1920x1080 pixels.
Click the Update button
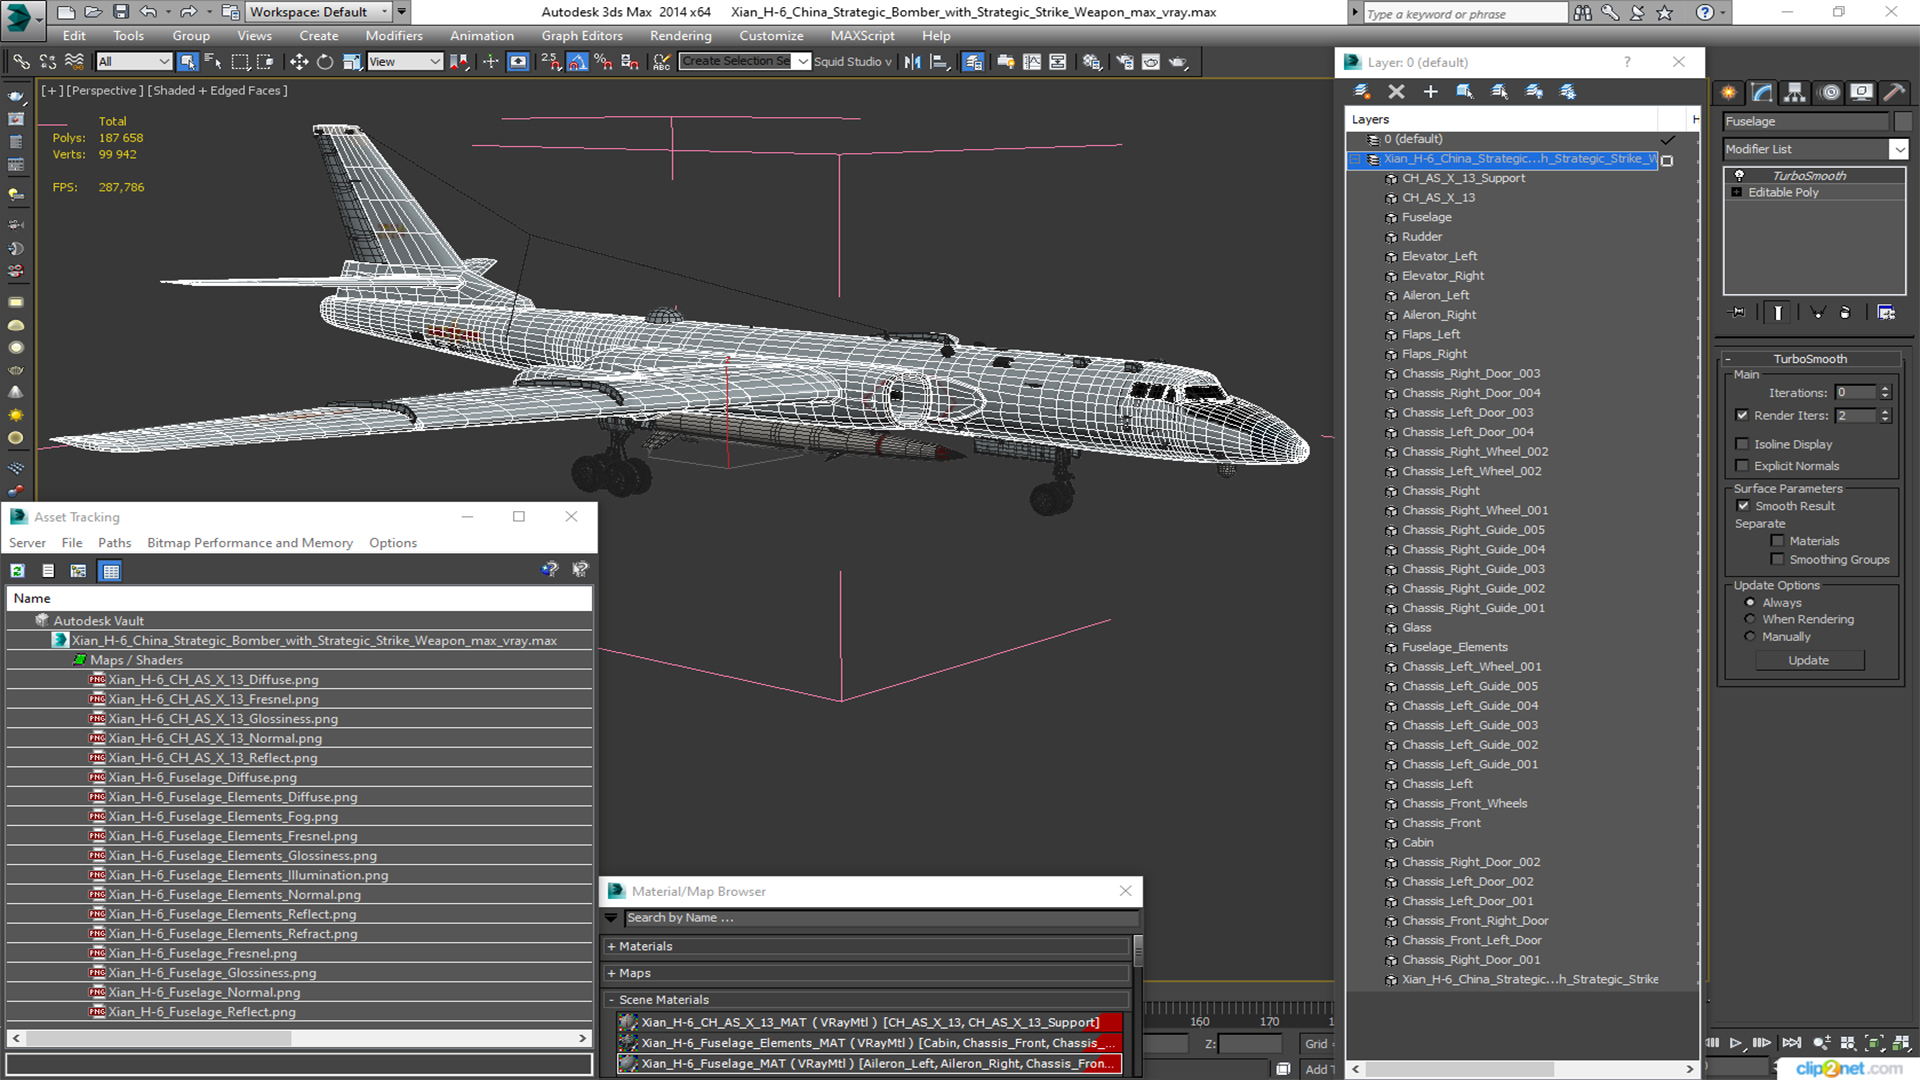pos(1808,661)
